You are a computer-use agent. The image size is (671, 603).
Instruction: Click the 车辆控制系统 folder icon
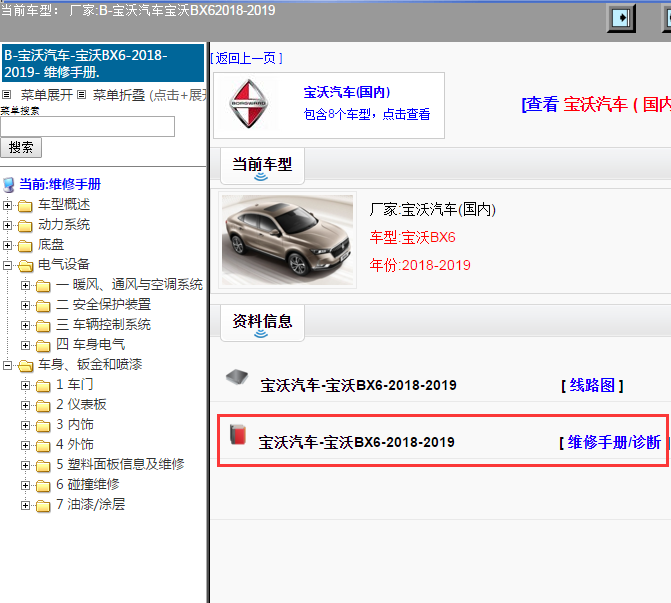coord(43,326)
